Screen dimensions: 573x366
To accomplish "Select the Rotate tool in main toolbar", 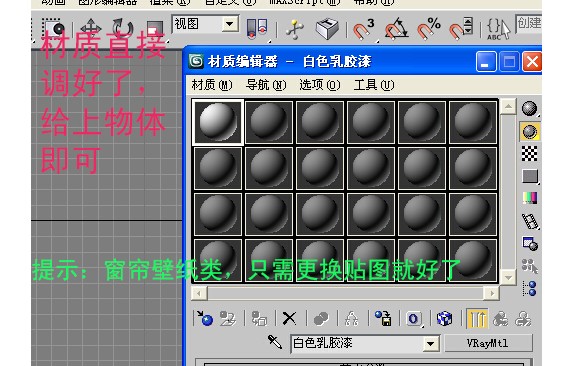I will 123,28.
